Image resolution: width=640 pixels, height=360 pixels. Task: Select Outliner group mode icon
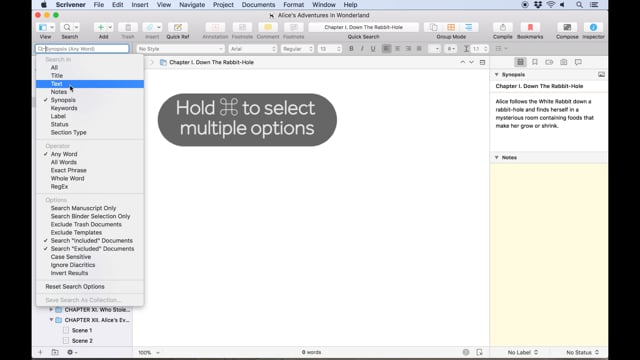pyautogui.click(x=469, y=27)
